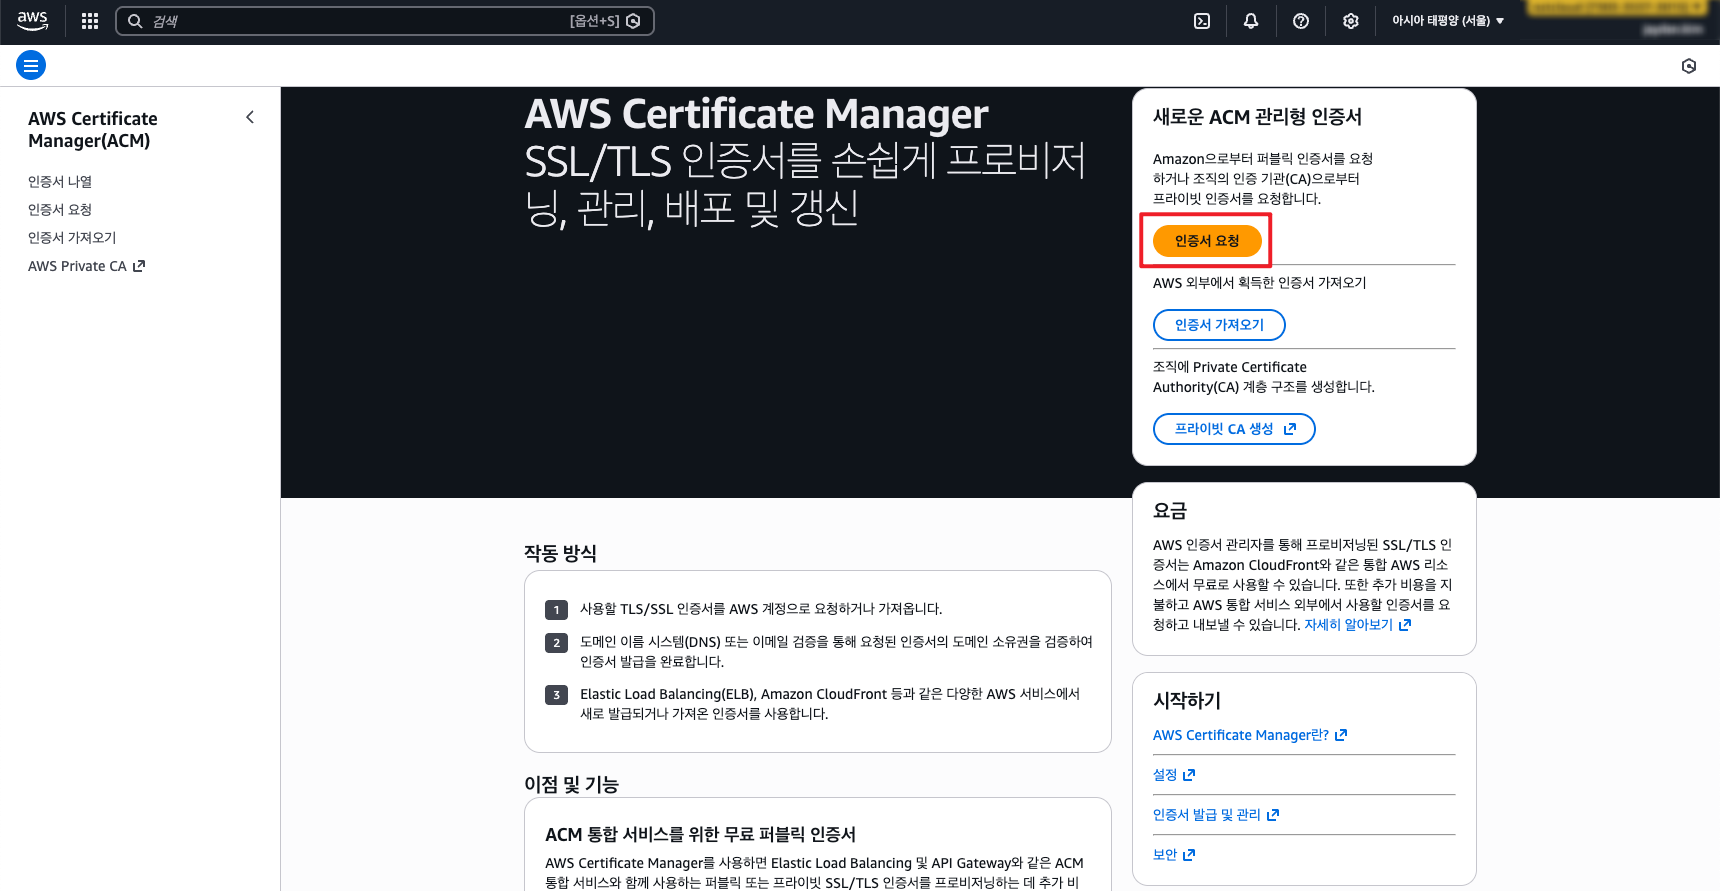Open AWS Private CA sidebar link

87,266
